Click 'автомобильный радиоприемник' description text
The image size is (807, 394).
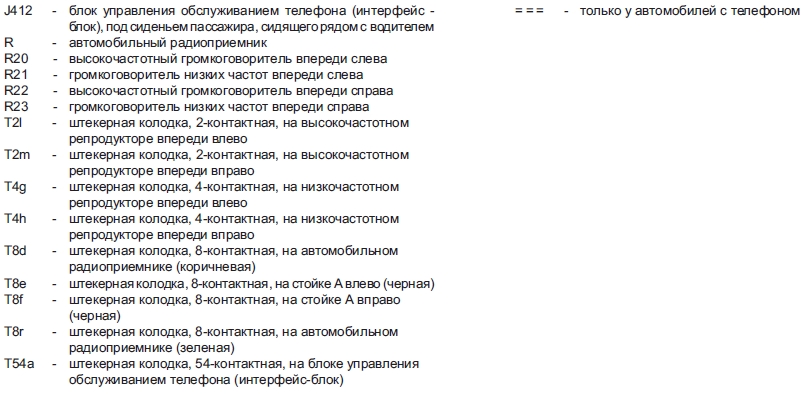168,43
